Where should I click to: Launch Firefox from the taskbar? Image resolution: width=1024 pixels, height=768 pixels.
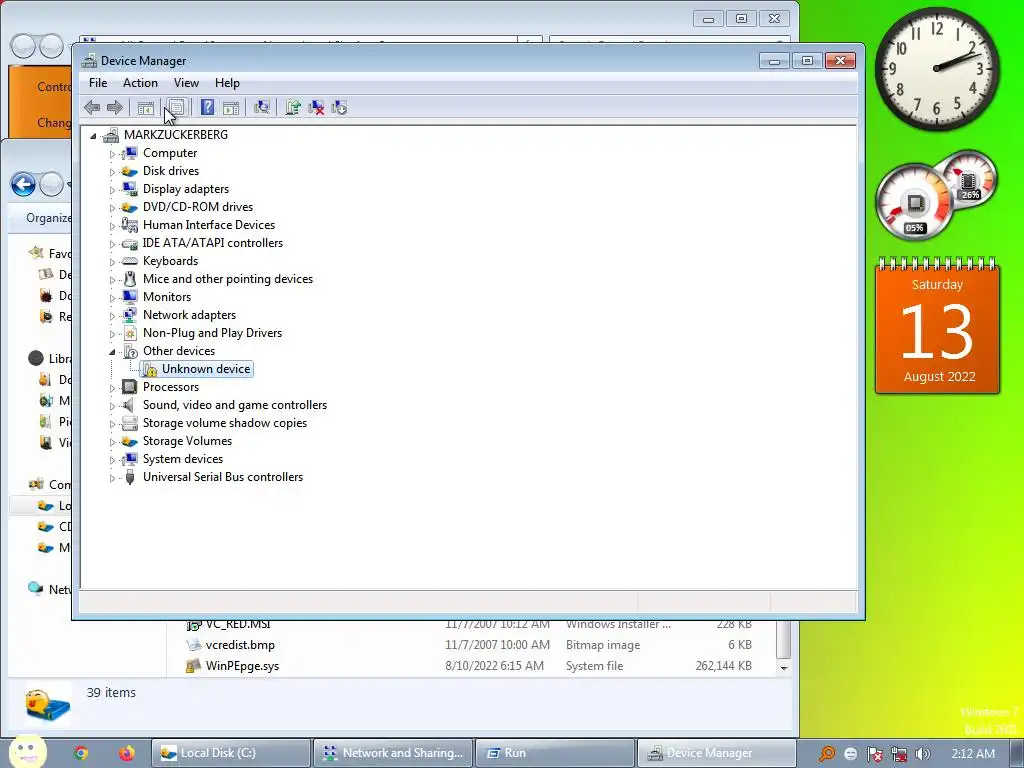pos(127,753)
